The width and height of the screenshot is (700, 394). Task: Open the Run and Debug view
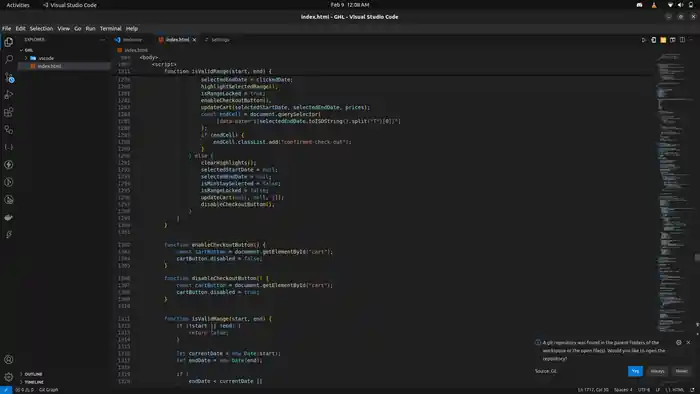pos(8,95)
